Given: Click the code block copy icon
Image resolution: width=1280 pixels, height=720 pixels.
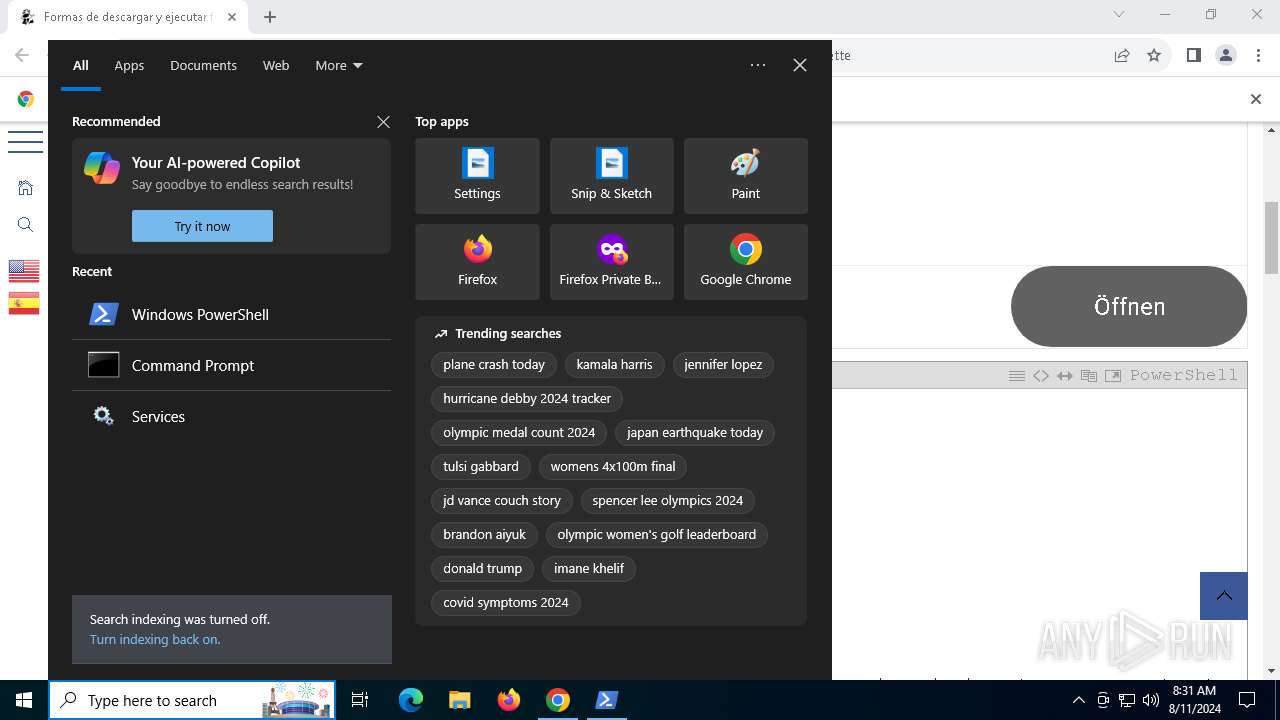Looking at the screenshot, I should pos(1089,375).
